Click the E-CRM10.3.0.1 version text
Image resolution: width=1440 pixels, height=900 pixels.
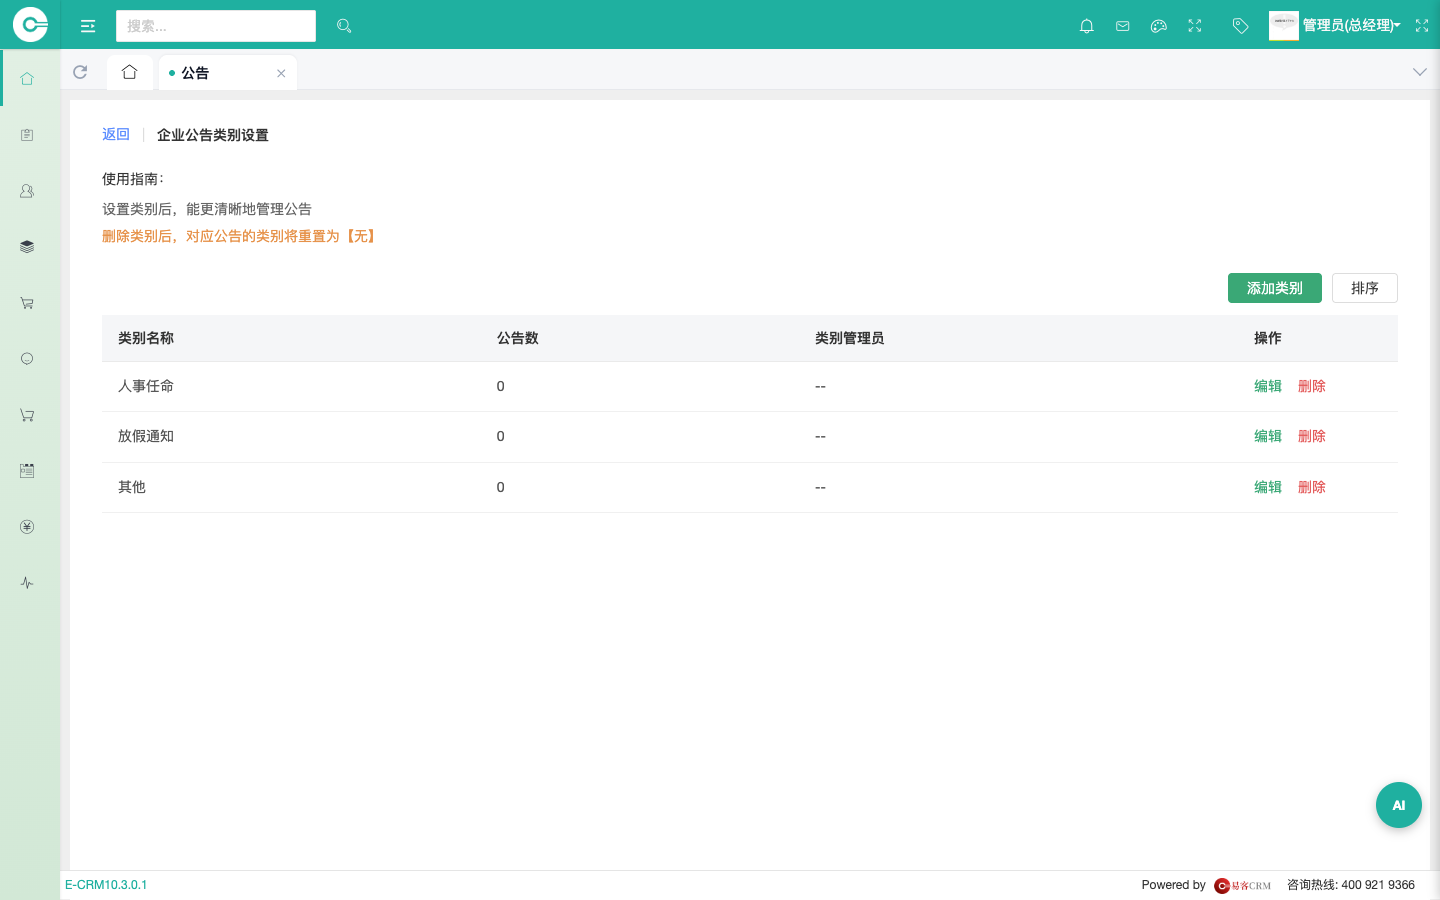106,885
